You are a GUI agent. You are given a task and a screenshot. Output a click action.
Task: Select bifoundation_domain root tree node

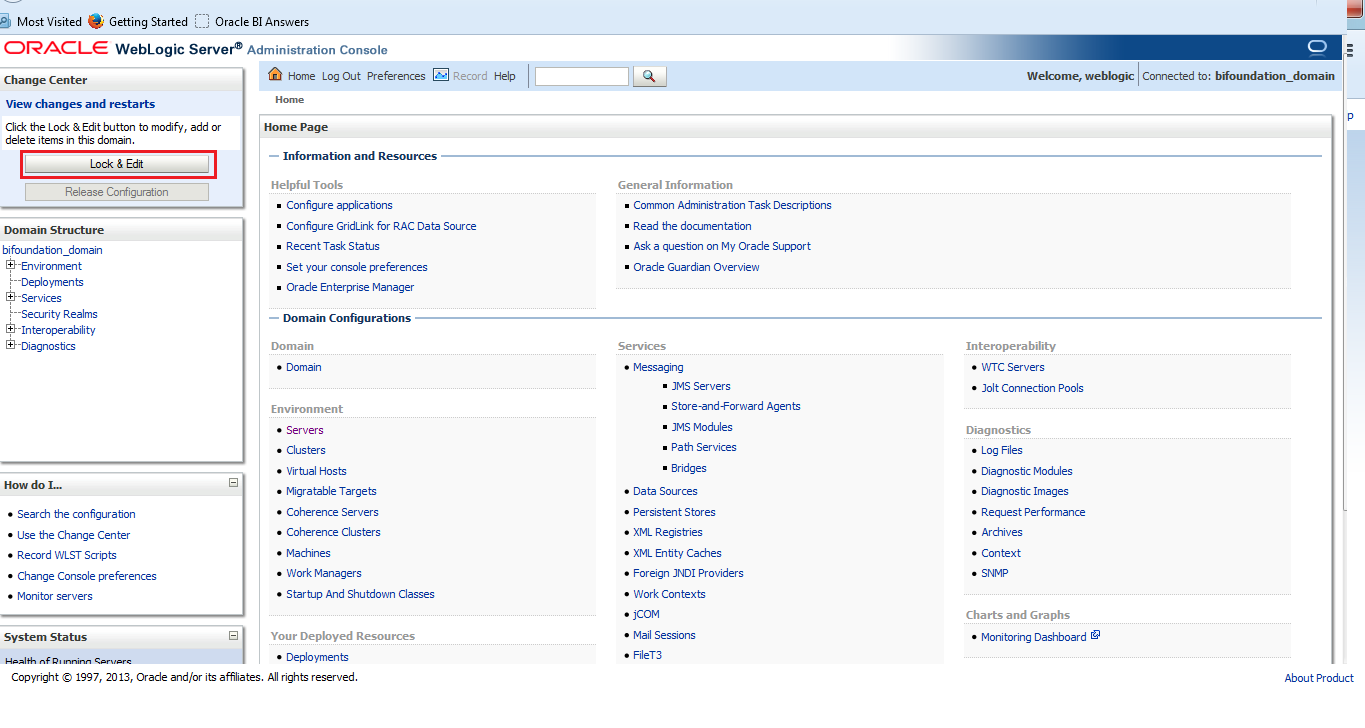[x=52, y=250]
